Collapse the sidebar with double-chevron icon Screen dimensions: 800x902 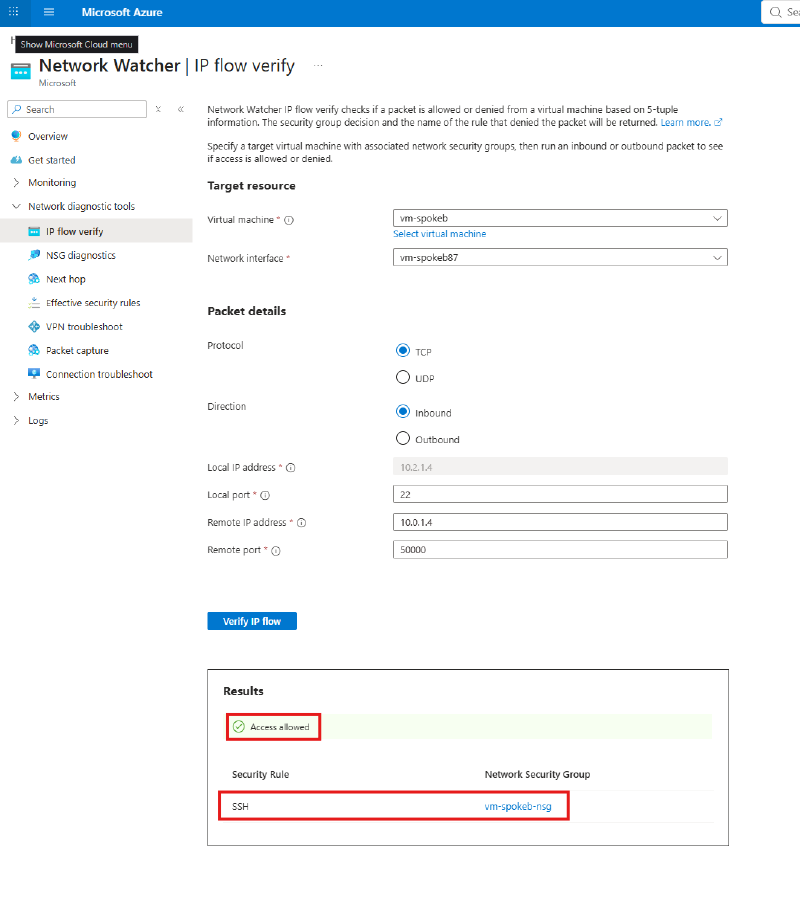[x=181, y=109]
